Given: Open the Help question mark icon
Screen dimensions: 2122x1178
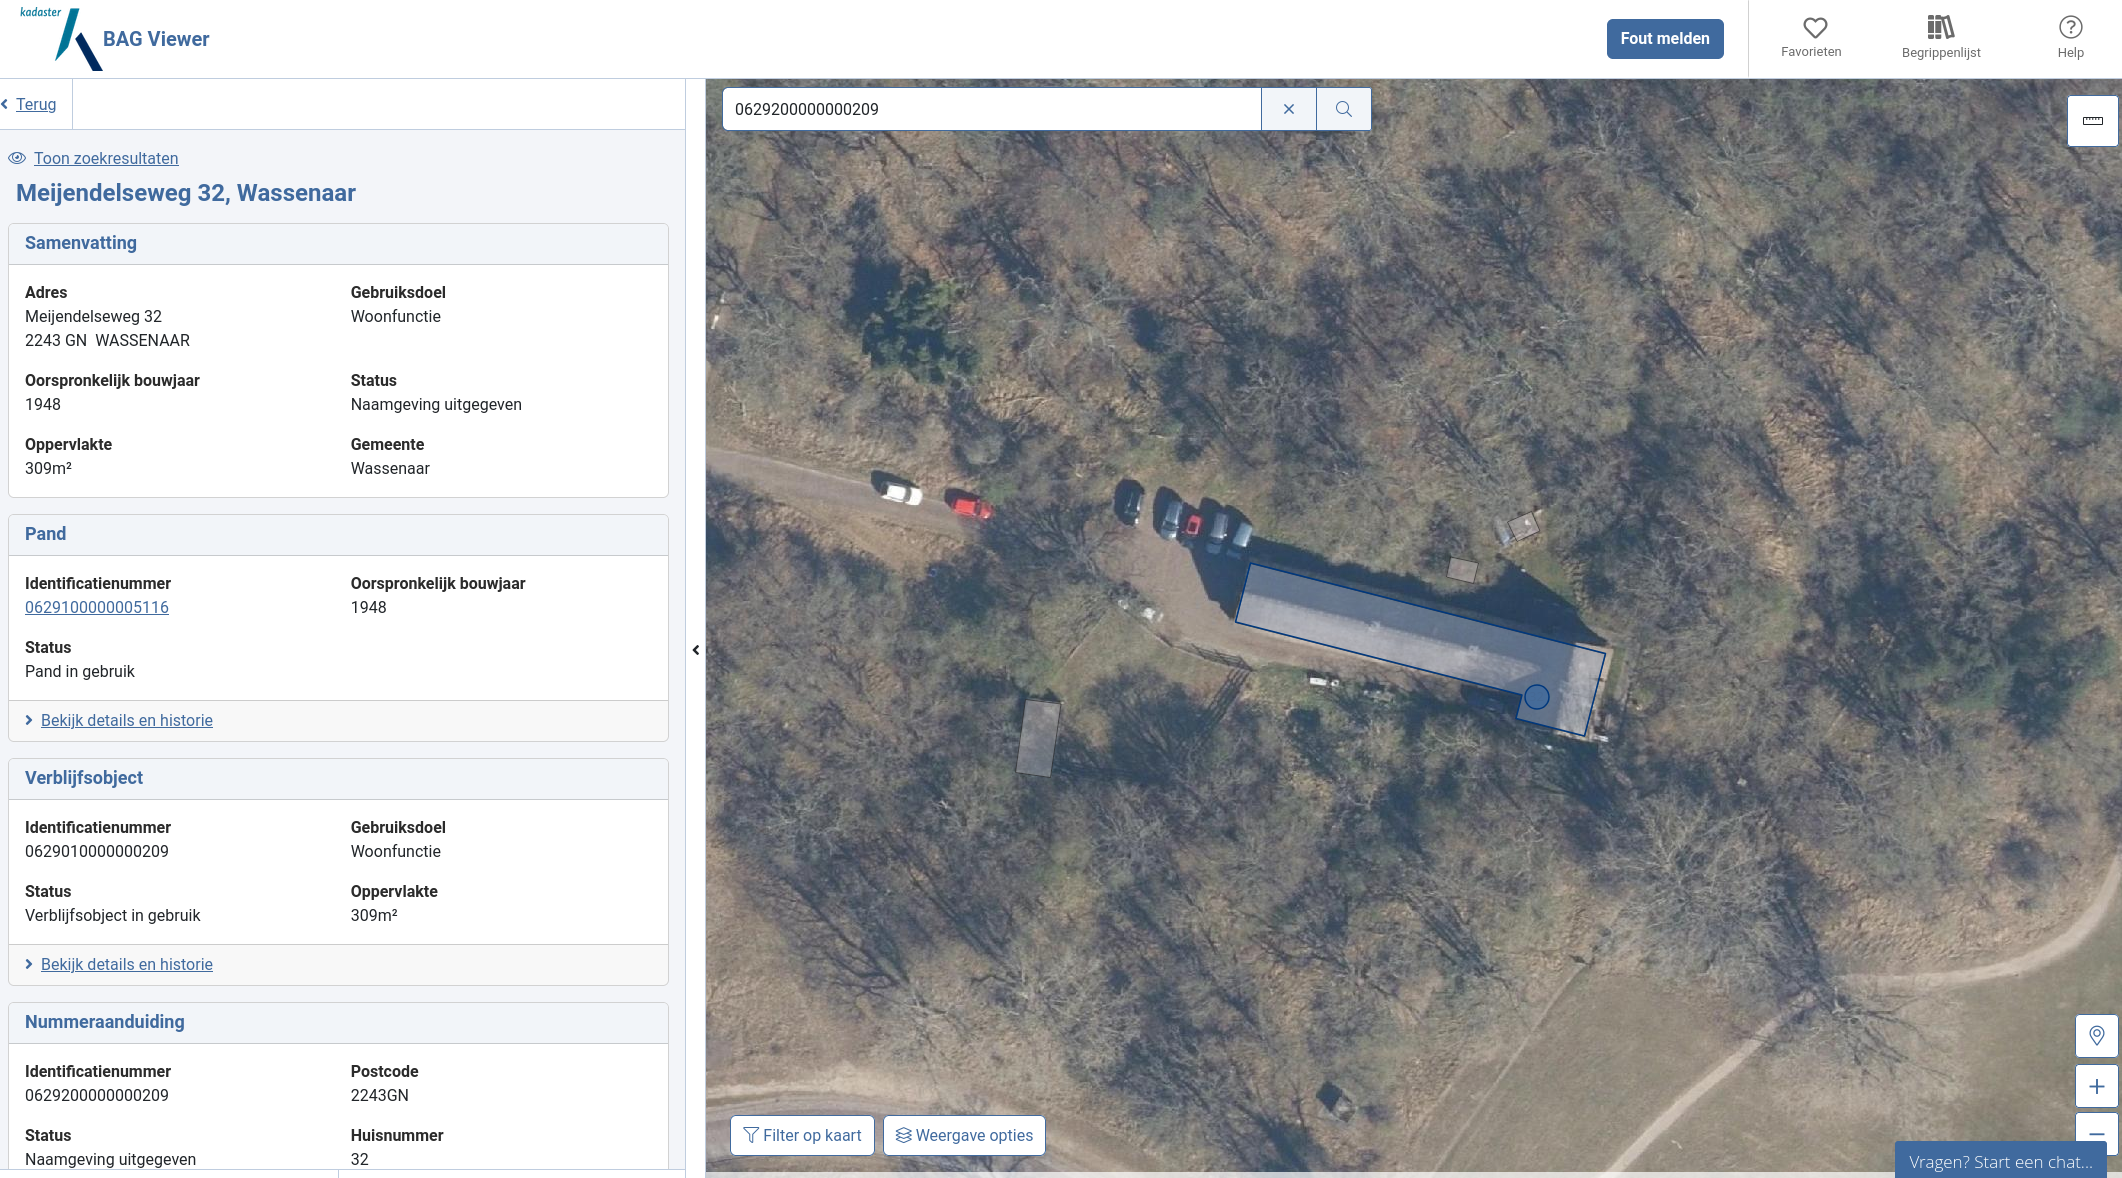Looking at the screenshot, I should coord(2070,27).
